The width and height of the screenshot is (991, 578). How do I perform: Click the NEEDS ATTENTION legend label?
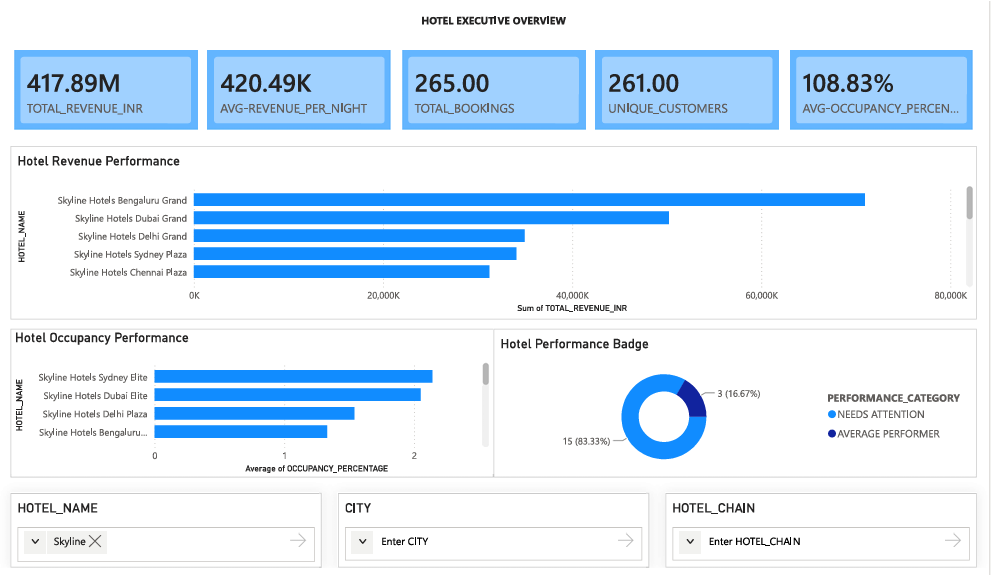pyautogui.click(x=880, y=414)
